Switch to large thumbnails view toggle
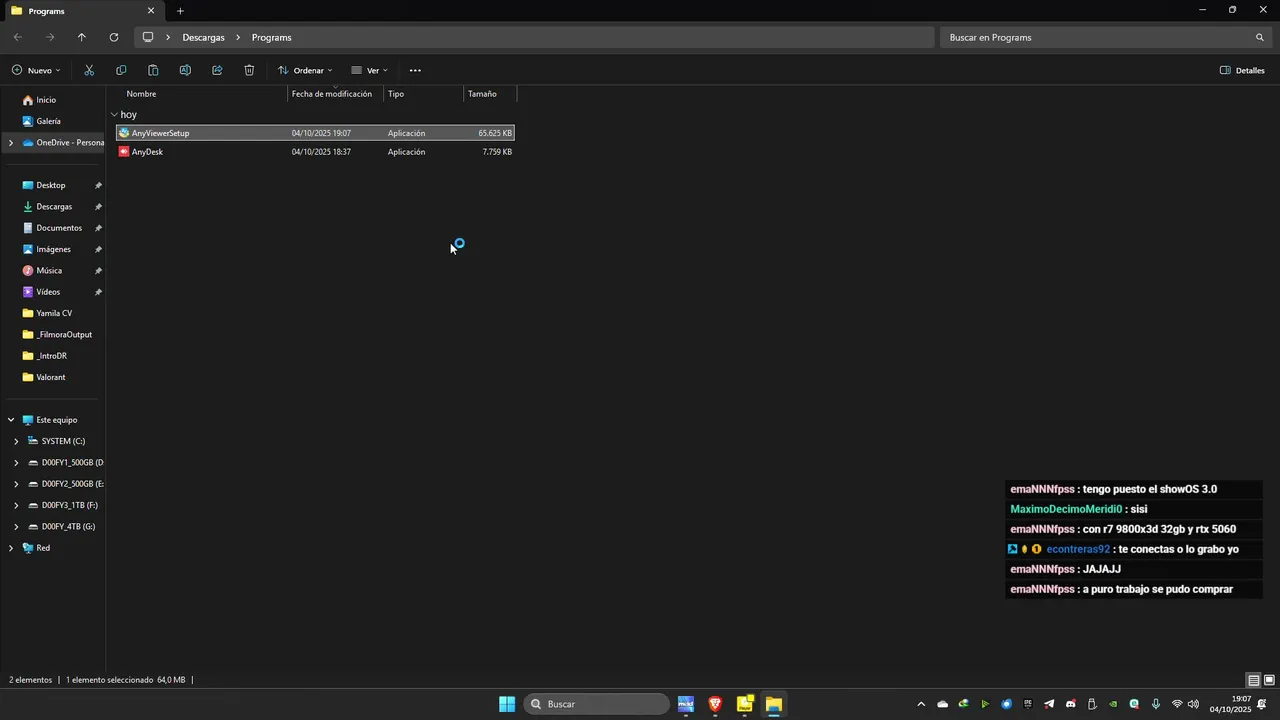The width and height of the screenshot is (1280, 720). [x=1269, y=680]
